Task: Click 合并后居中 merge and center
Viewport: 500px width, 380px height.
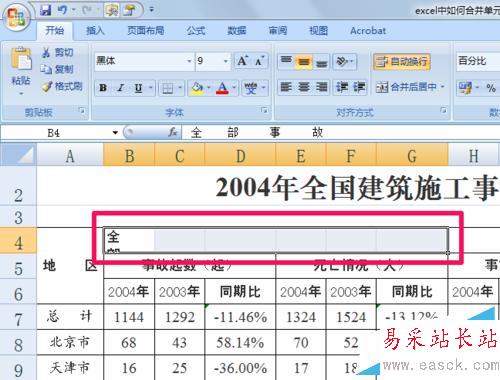Action: pyautogui.click(x=406, y=87)
